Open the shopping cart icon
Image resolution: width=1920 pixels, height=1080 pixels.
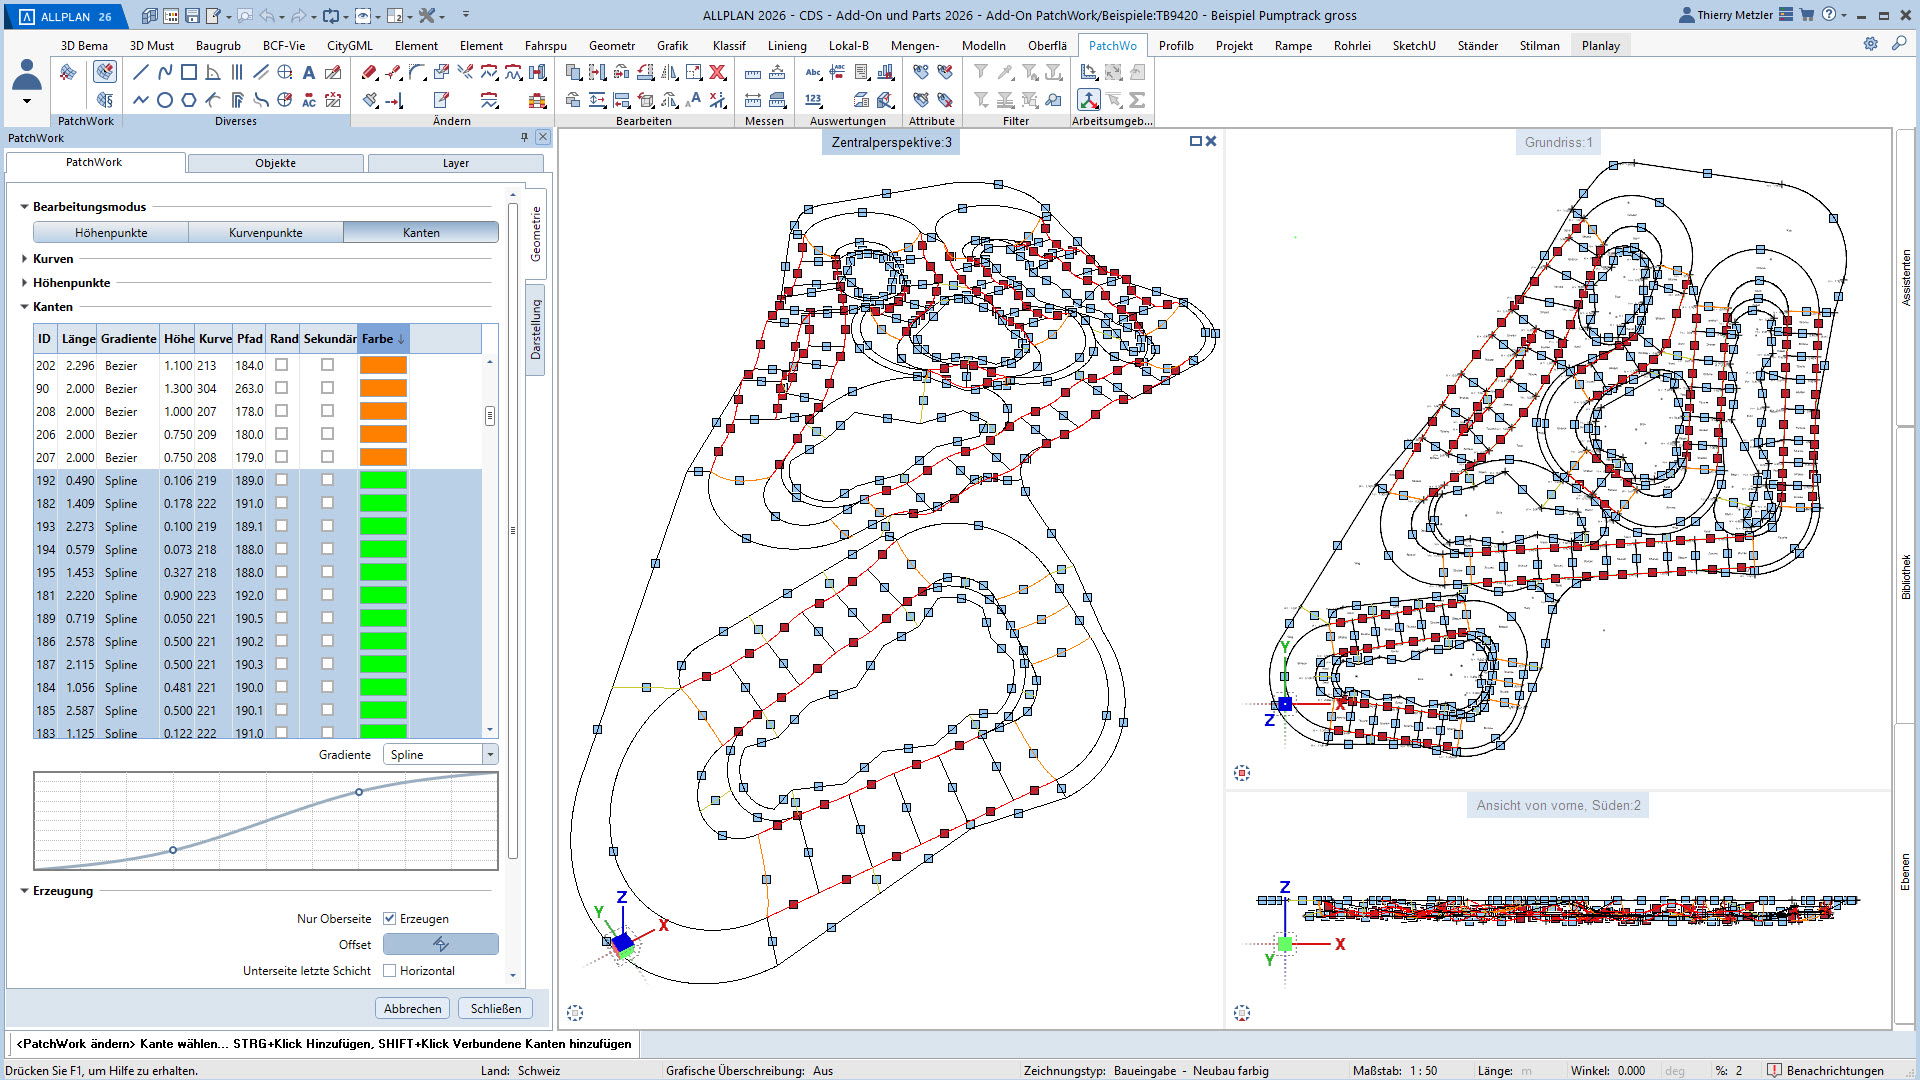(1807, 15)
